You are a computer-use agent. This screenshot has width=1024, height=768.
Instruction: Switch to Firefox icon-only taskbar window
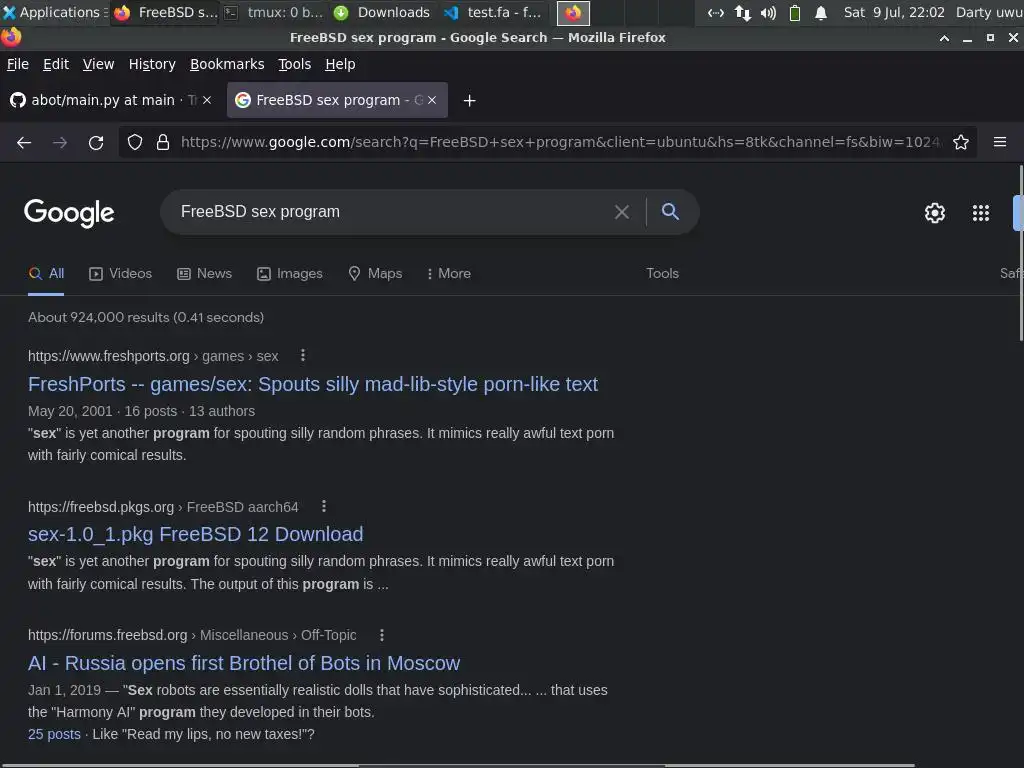[573, 13]
